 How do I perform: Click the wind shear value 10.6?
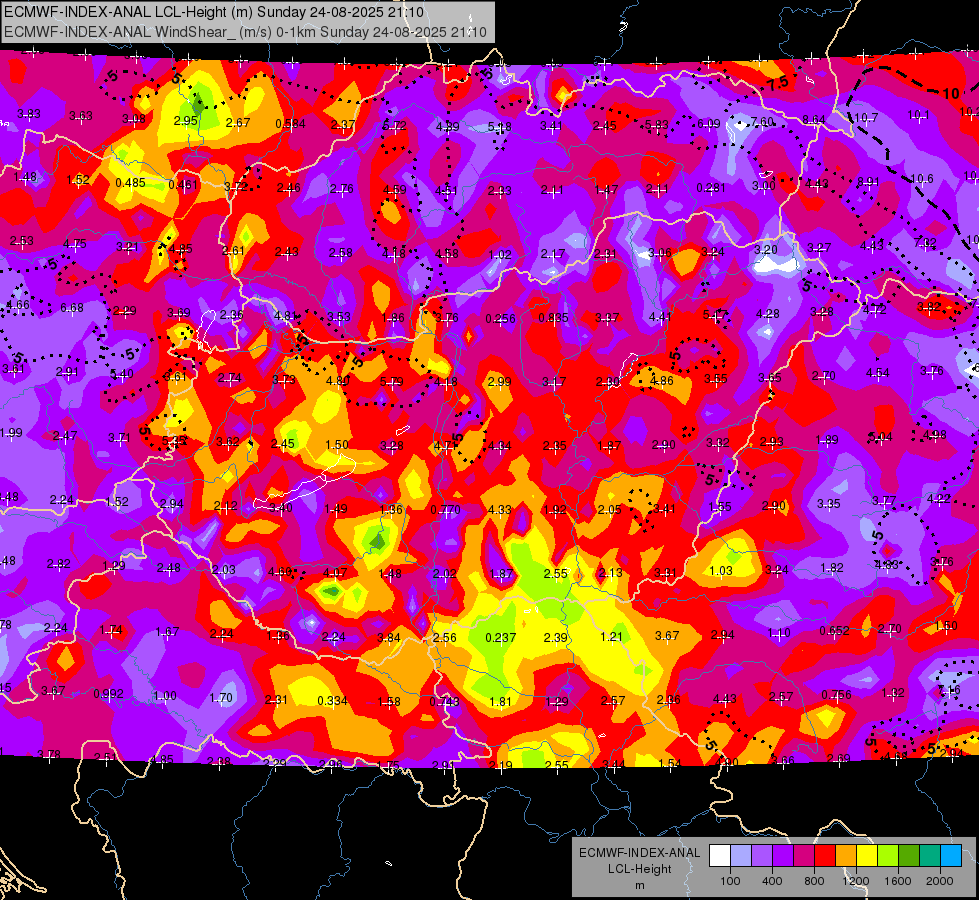point(922,179)
